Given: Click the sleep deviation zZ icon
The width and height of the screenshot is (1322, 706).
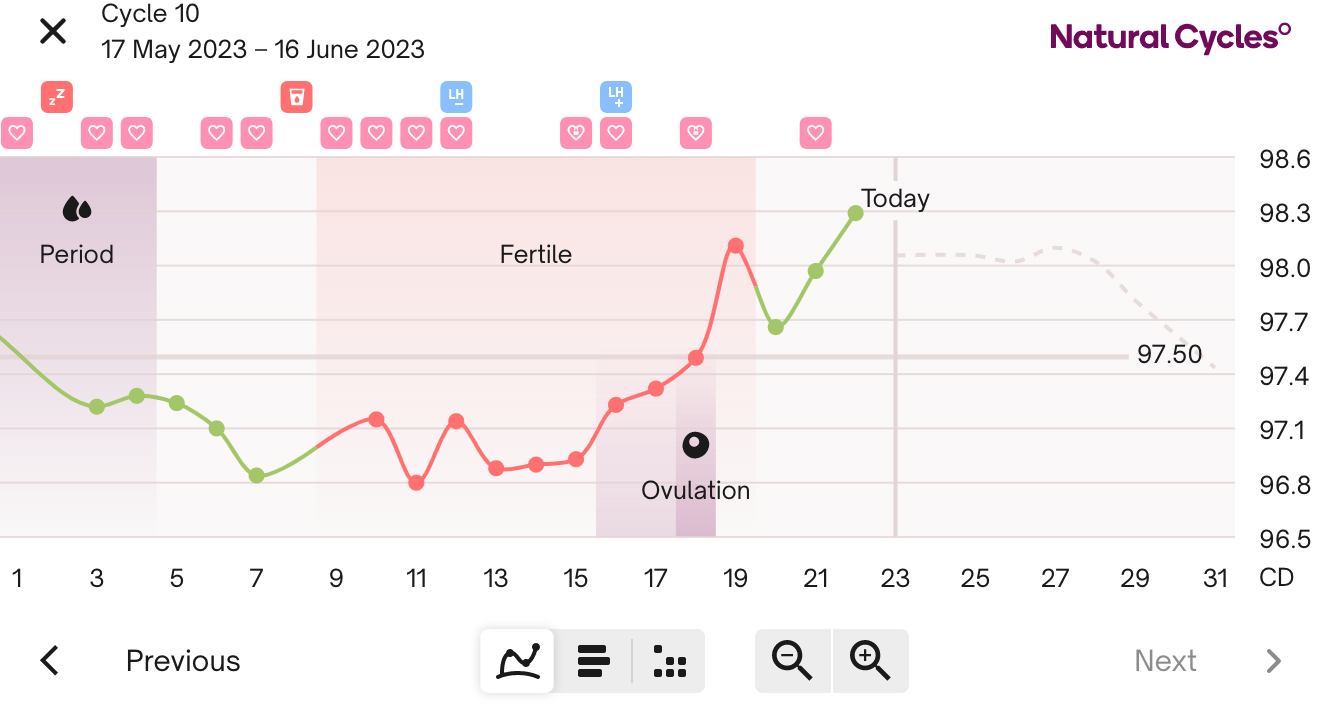Looking at the screenshot, I should pyautogui.click(x=56, y=97).
